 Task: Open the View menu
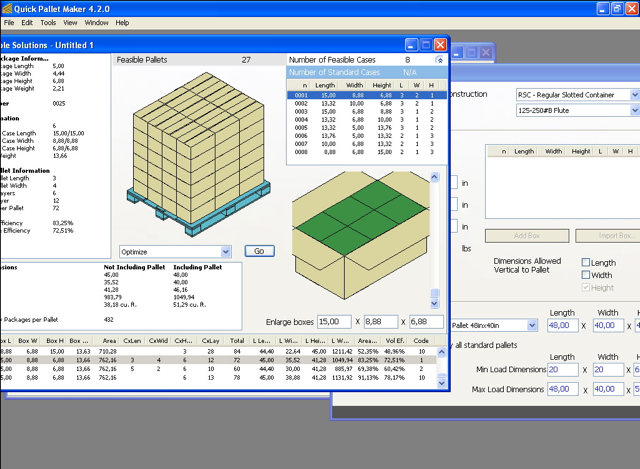tap(70, 23)
